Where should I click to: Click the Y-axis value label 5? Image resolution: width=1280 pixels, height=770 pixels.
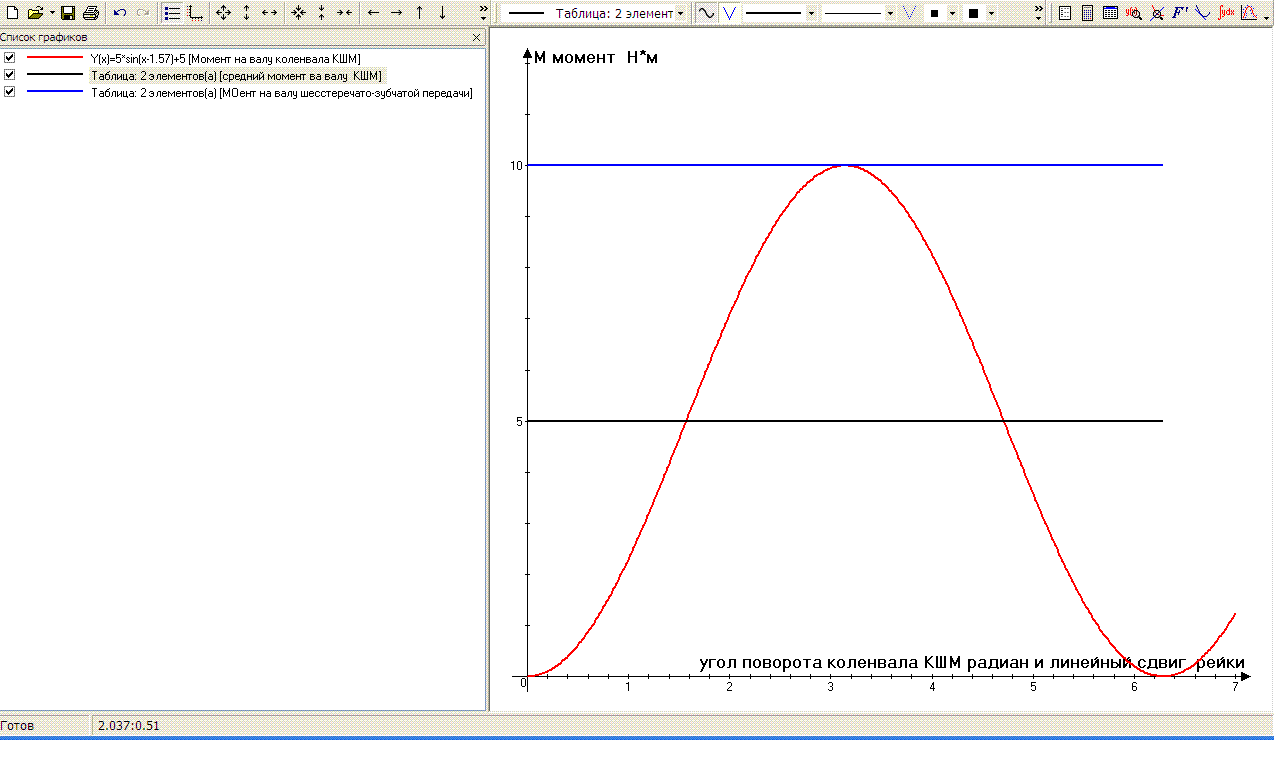click(x=519, y=421)
